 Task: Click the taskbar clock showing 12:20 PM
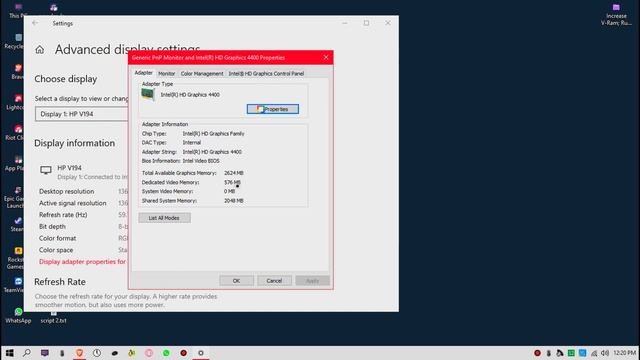click(624, 353)
